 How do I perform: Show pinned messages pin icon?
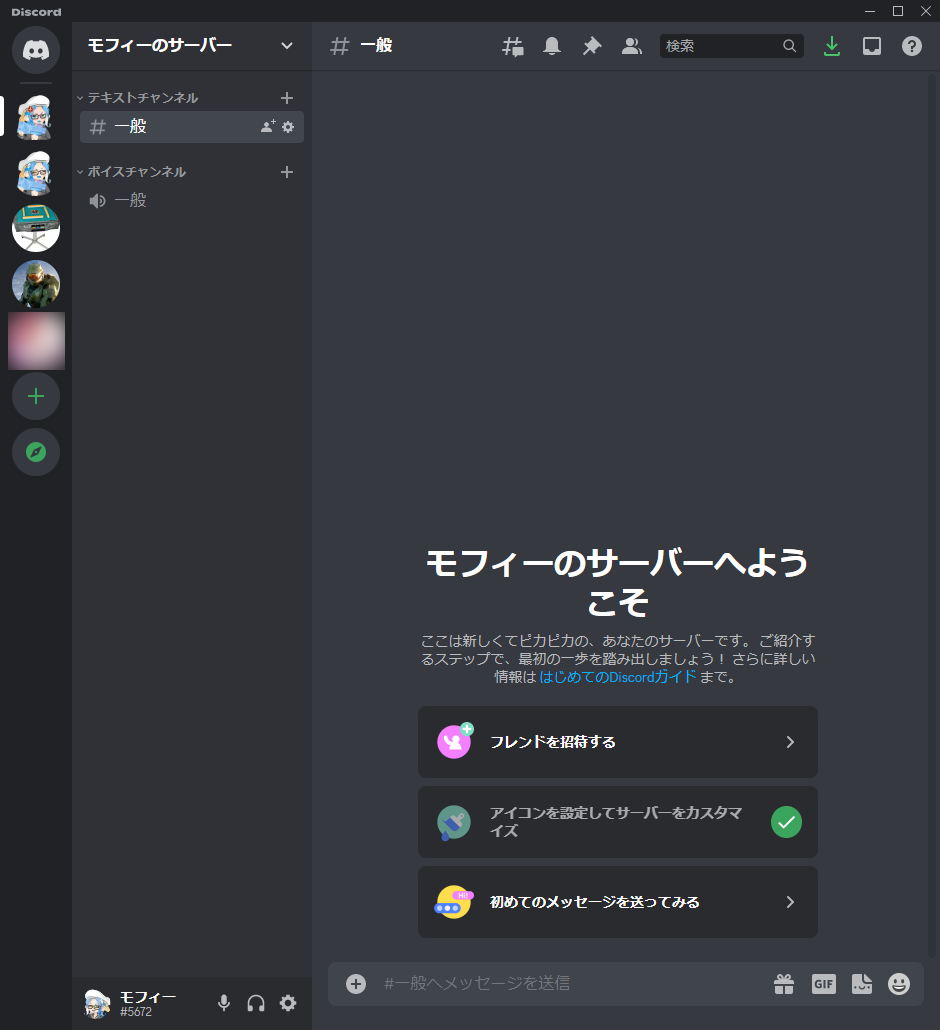592,46
